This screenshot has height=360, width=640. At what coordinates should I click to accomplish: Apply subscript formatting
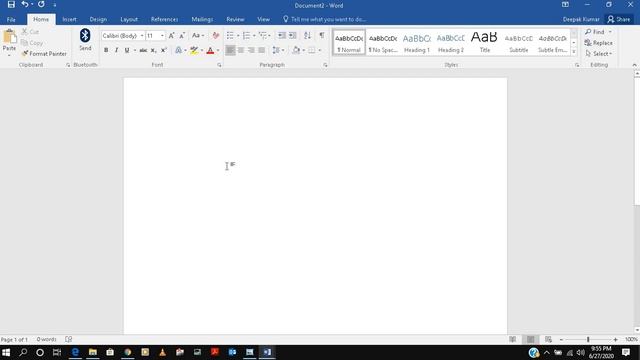[153, 50]
